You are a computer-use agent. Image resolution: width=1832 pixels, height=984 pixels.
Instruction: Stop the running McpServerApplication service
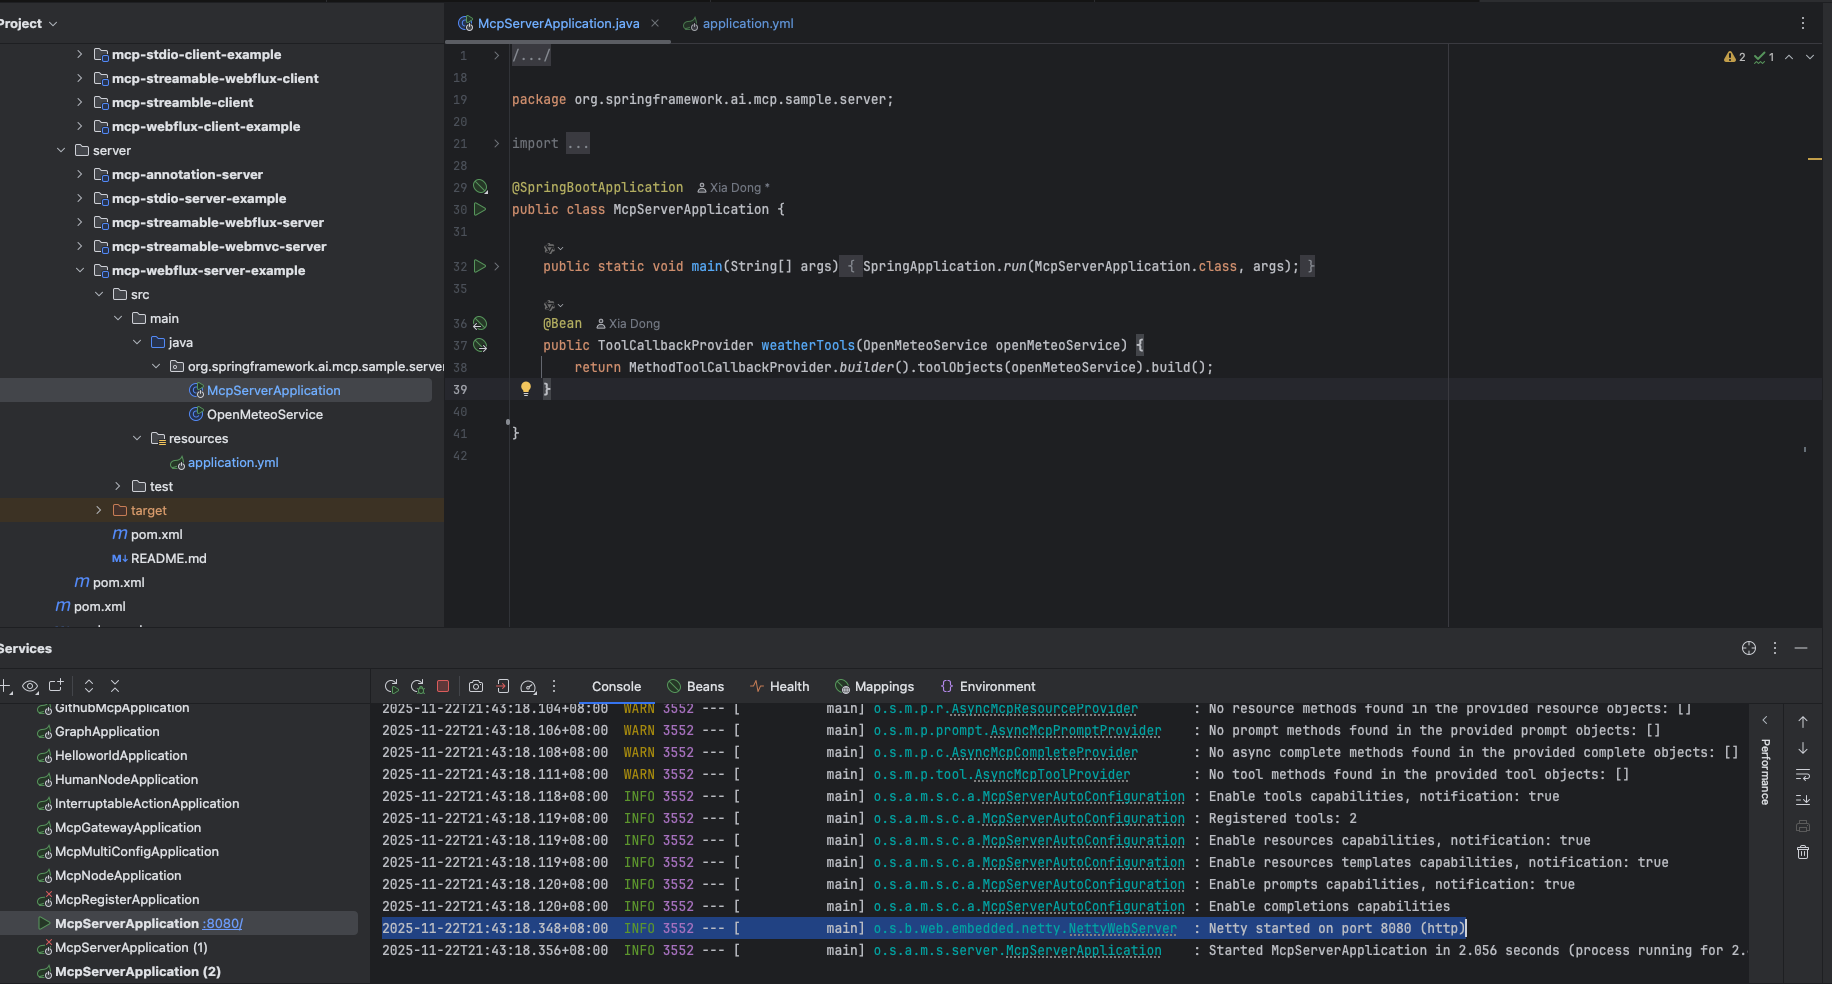pos(443,686)
